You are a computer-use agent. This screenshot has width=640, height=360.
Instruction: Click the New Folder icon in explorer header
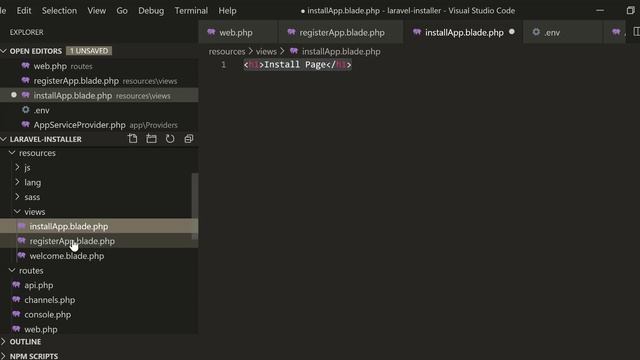pos(151,139)
